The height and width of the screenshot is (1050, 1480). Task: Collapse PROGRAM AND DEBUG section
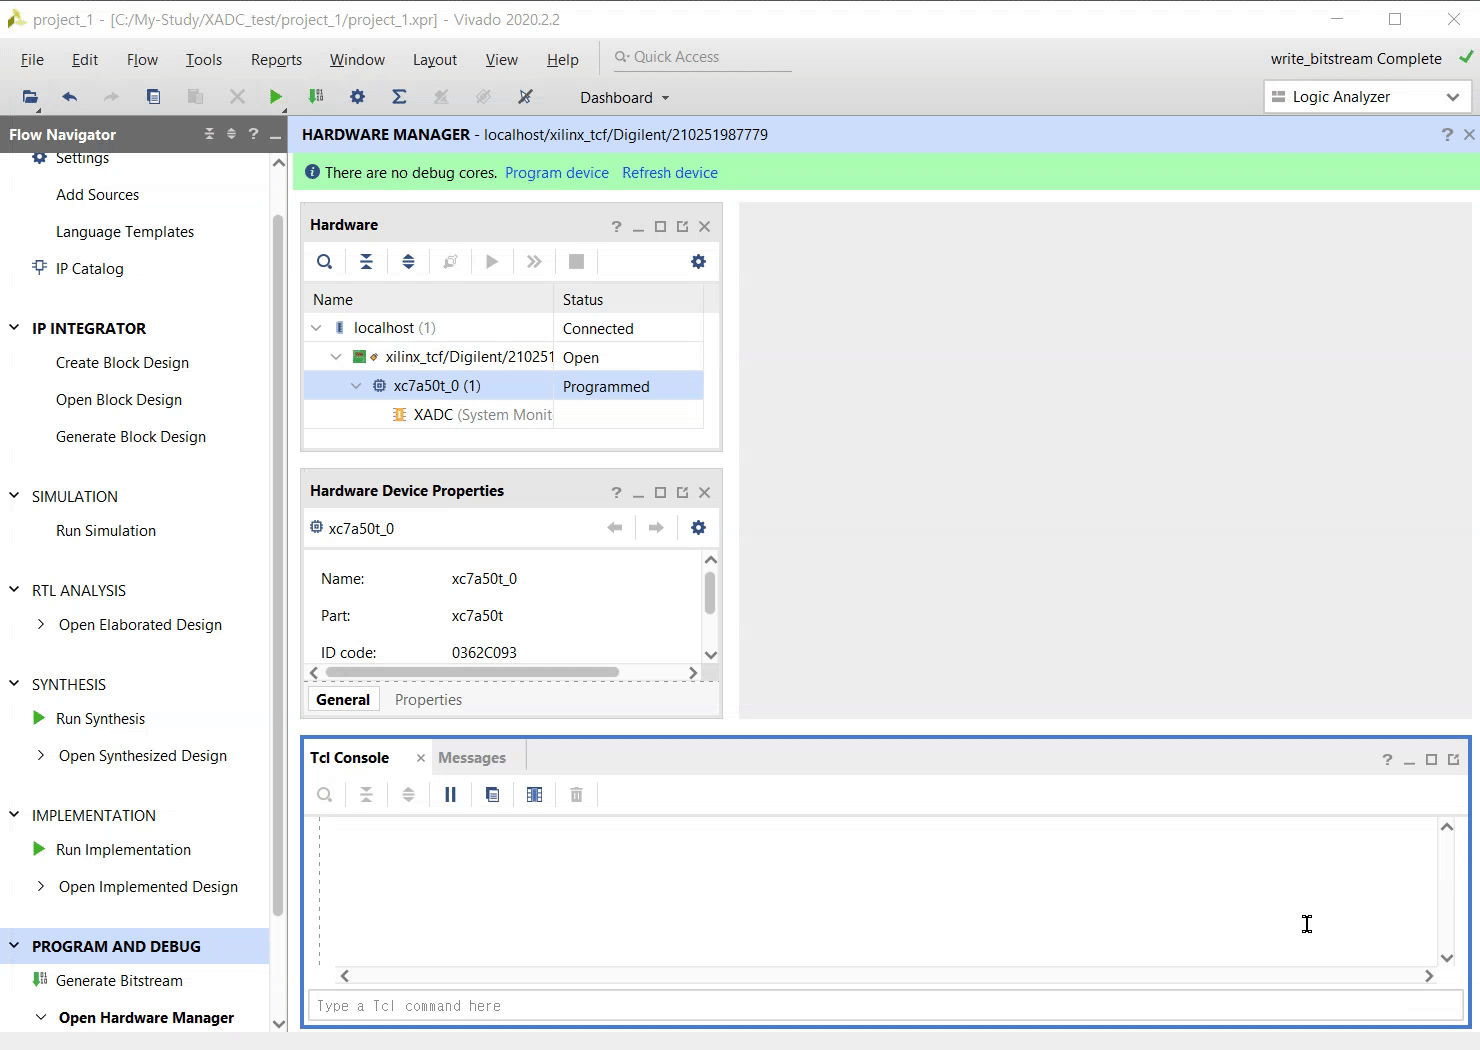(14, 946)
